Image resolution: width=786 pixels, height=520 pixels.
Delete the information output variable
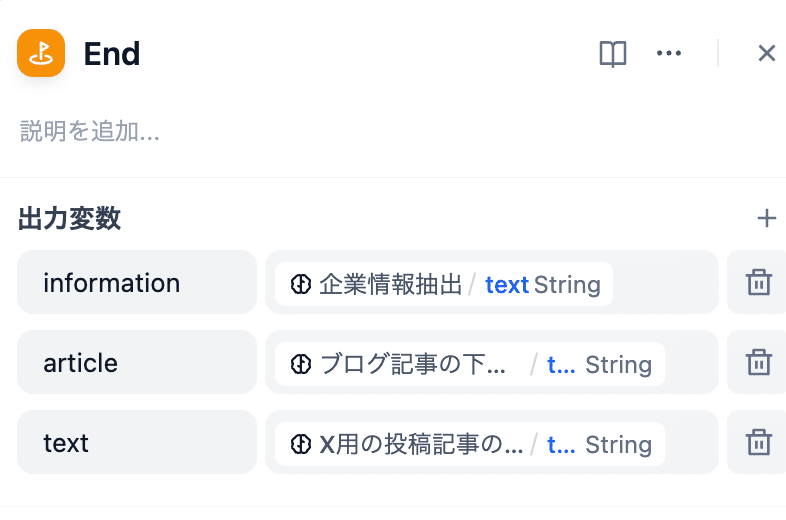pyautogui.click(x=758, y=282)
